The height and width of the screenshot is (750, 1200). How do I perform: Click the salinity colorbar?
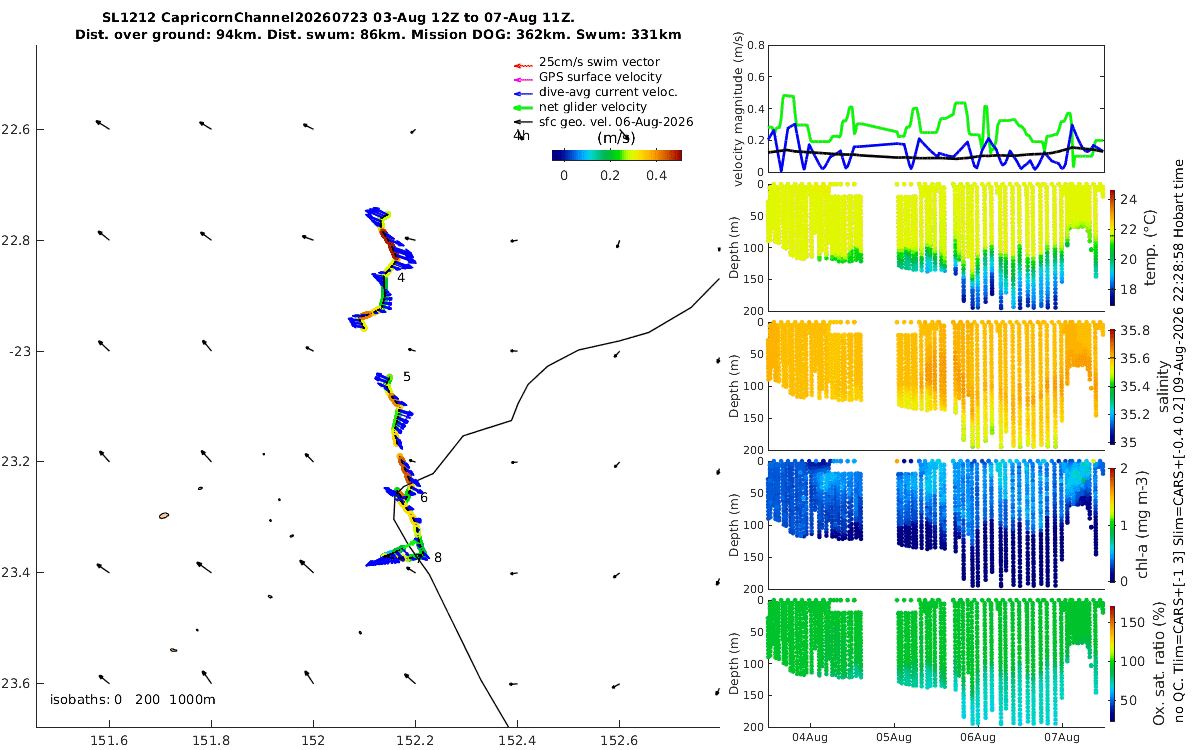coord(1114,385)
